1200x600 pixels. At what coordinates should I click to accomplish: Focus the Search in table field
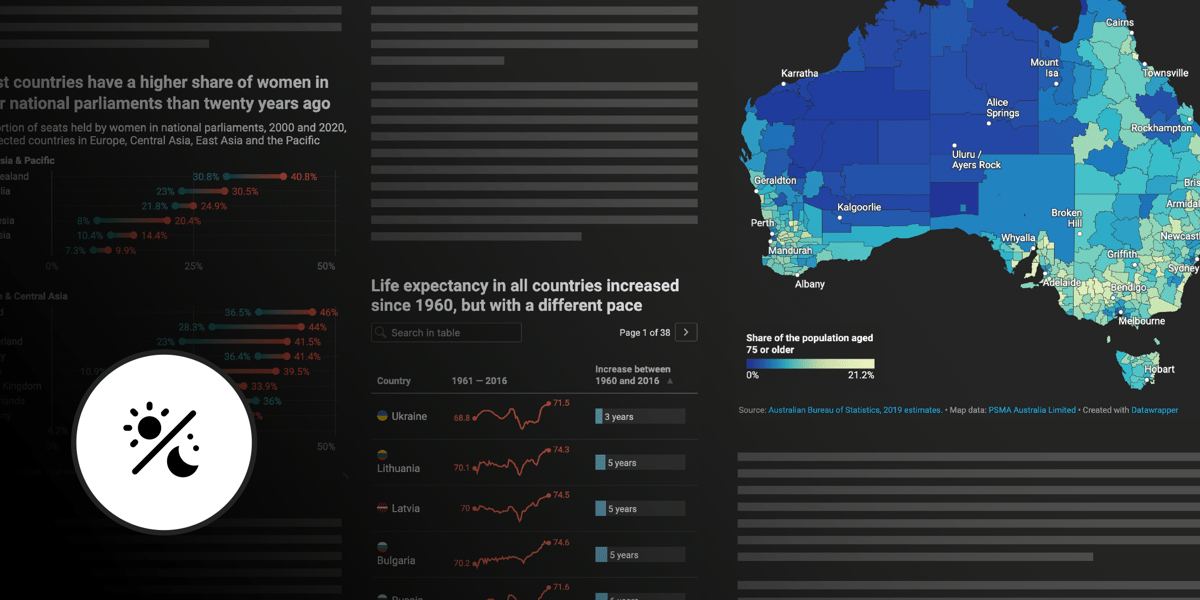452,333
